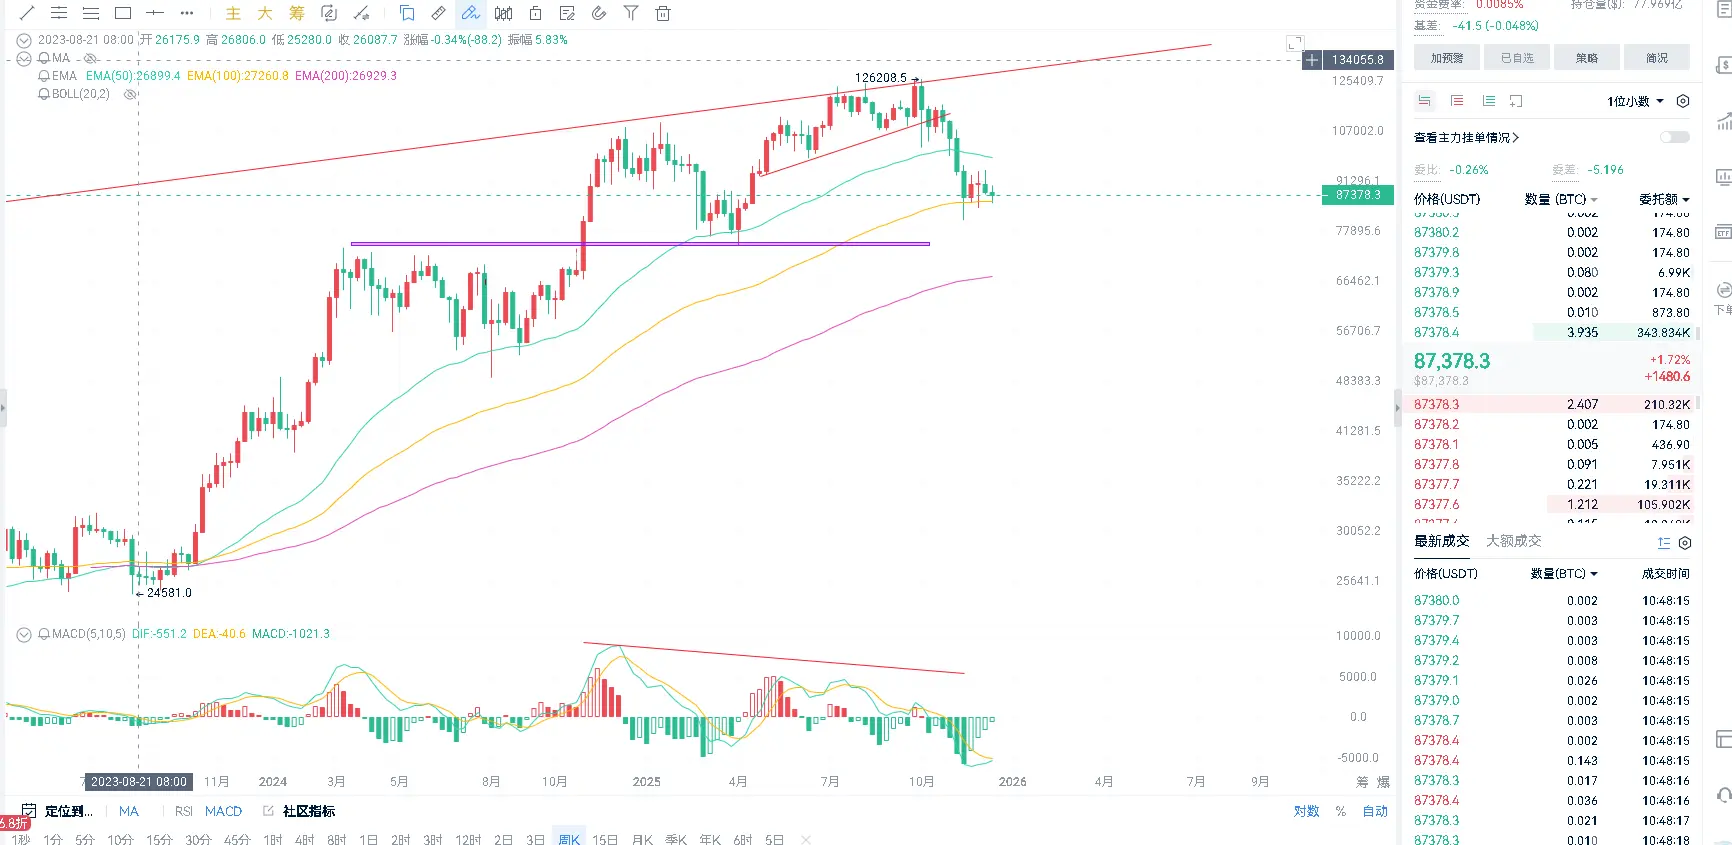Toggle the BOLL alert bell
The height and width of the screenshot is (845, 1732).
click(x=44, y=94)
